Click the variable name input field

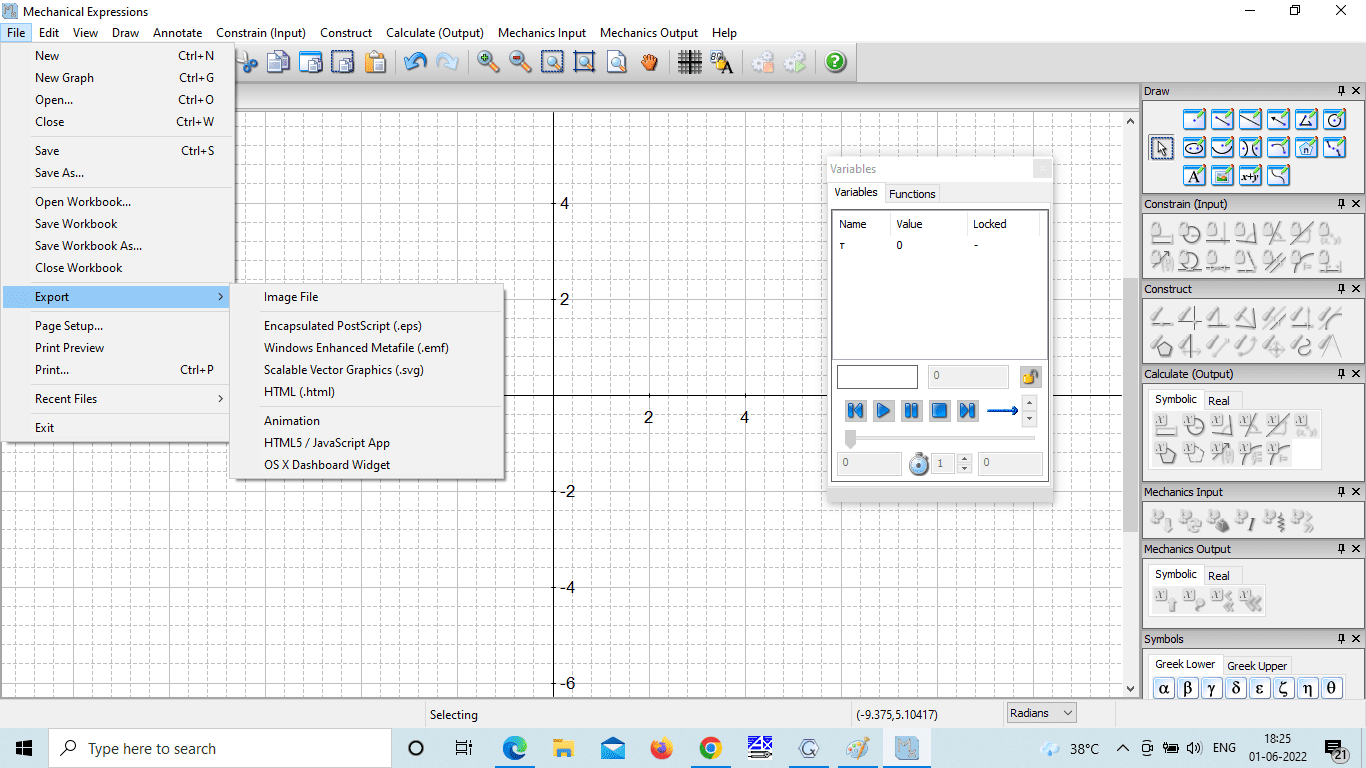tap(877, 377)
